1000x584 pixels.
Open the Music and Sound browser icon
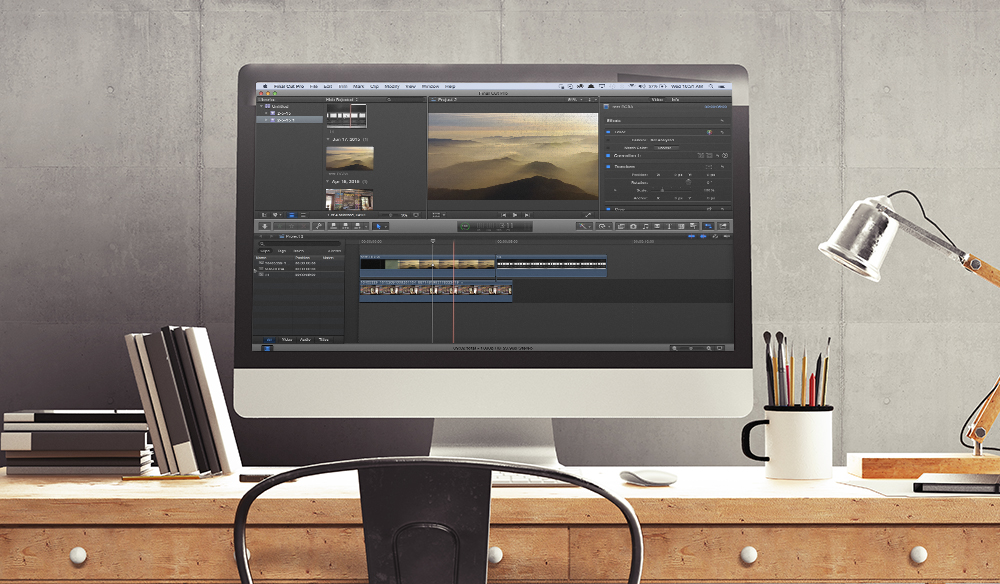click(645, 228)
